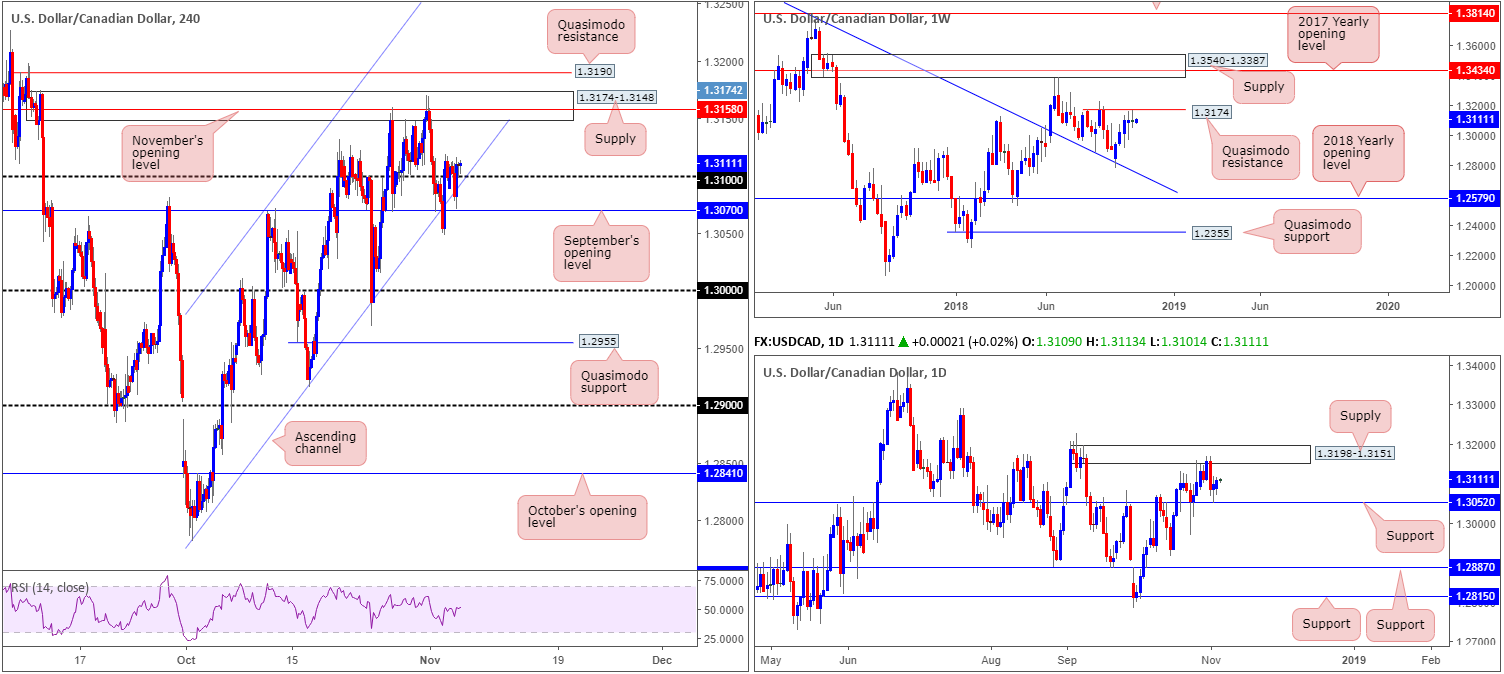Select the 1.2955 price label
The image size is (1504, 674).
pos(597,342)
